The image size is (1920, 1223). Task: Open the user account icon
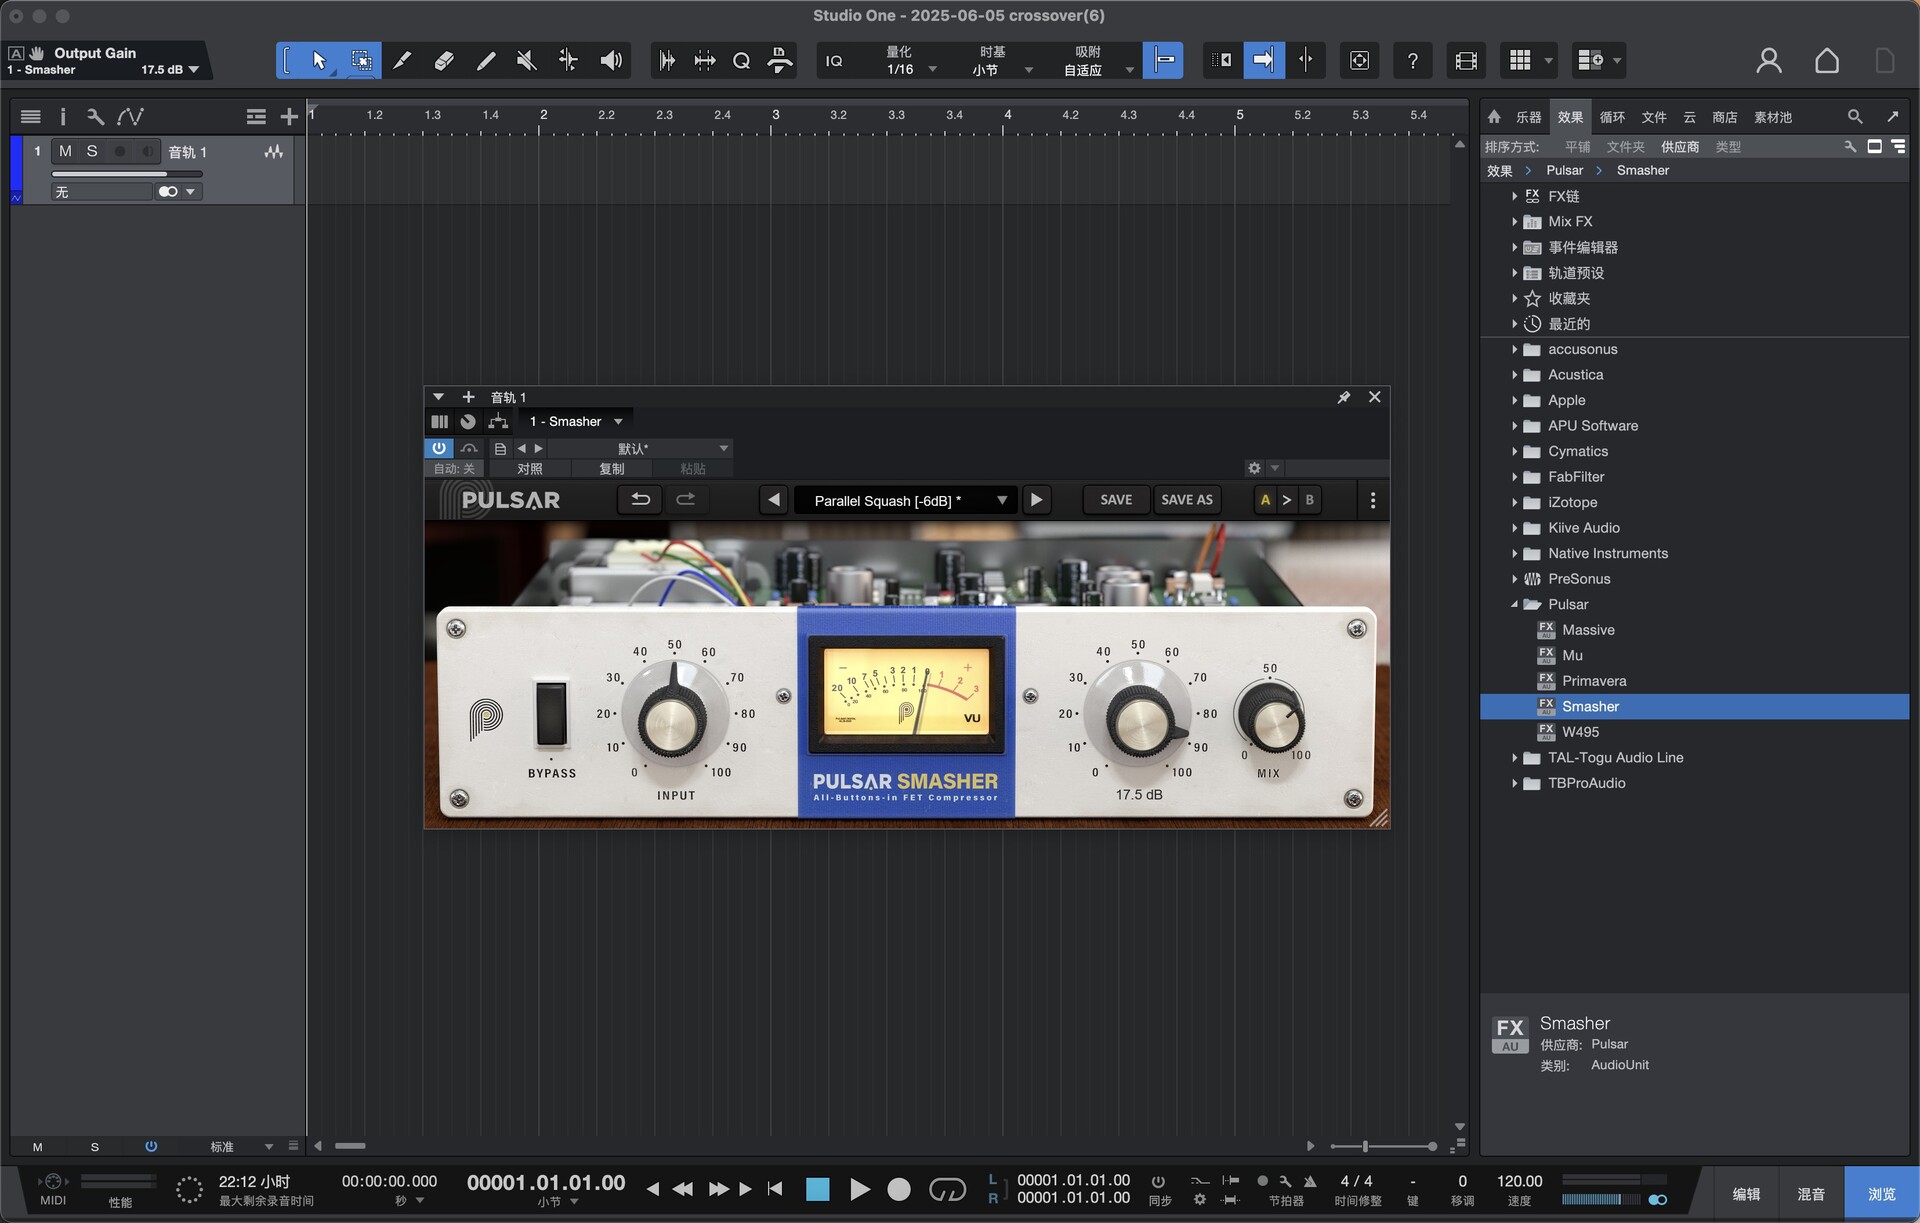tap(1769, 61)
